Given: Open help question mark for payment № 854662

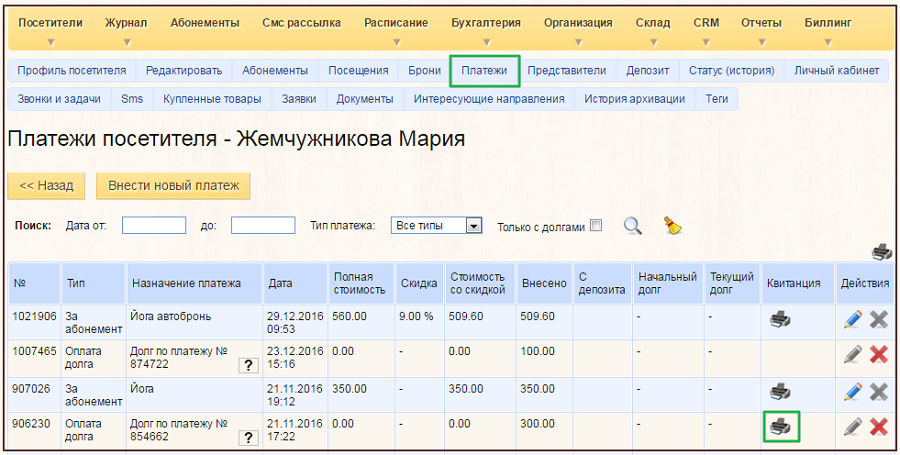Looking at the screenshot, I should (248, 438).
